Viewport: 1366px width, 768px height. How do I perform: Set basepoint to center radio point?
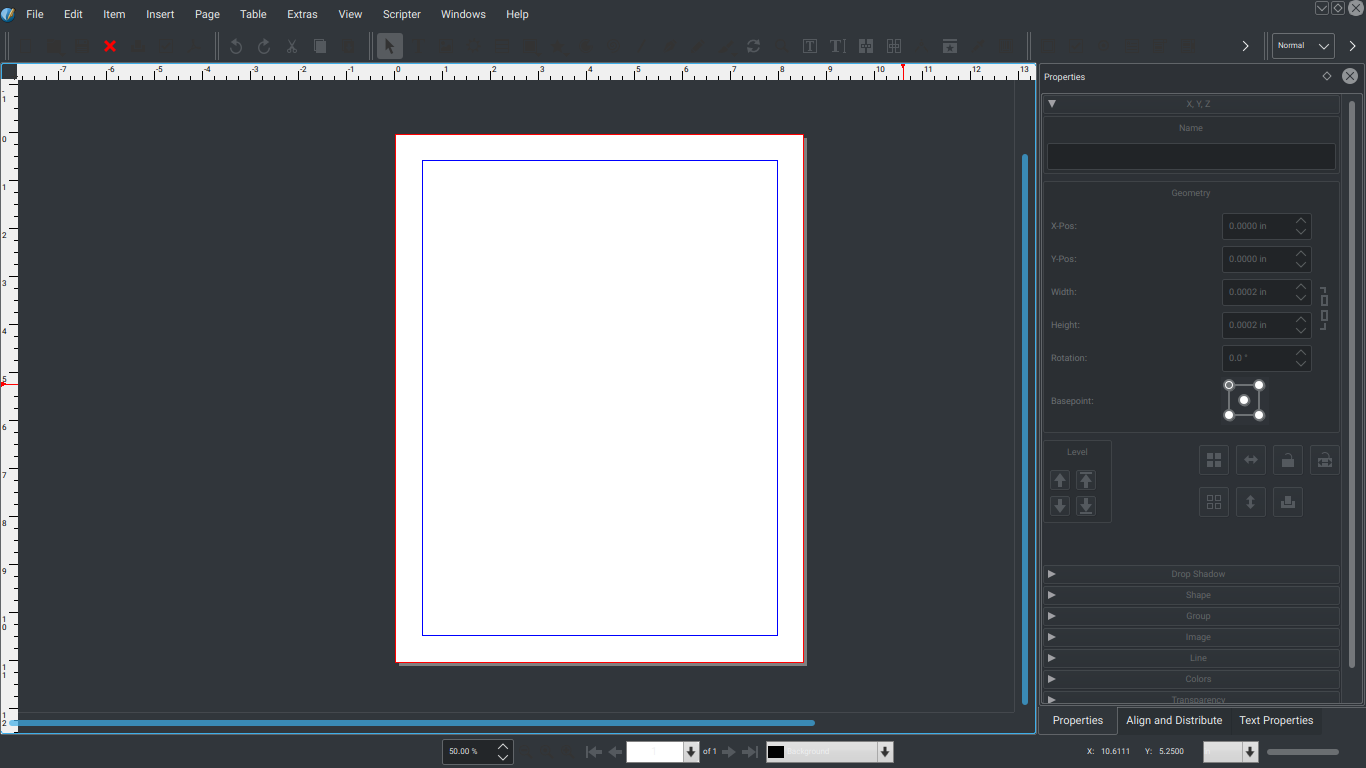(1244, 400)
